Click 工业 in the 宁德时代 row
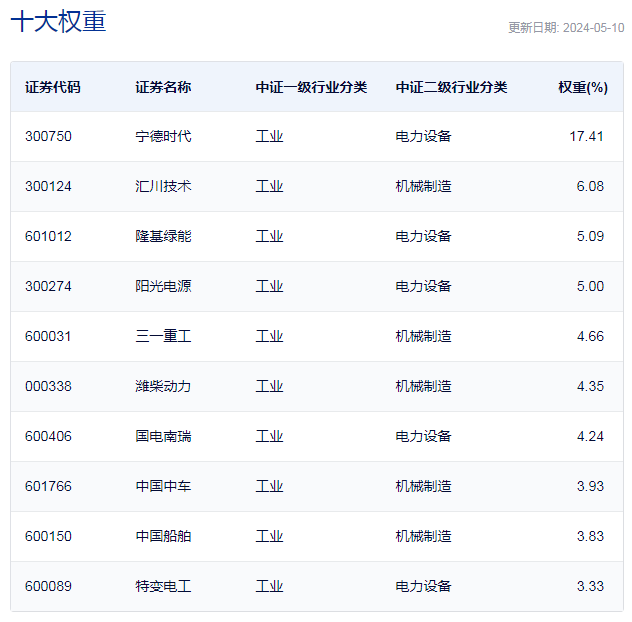Viewport: 632px width, 622px height. click(269, 136)
